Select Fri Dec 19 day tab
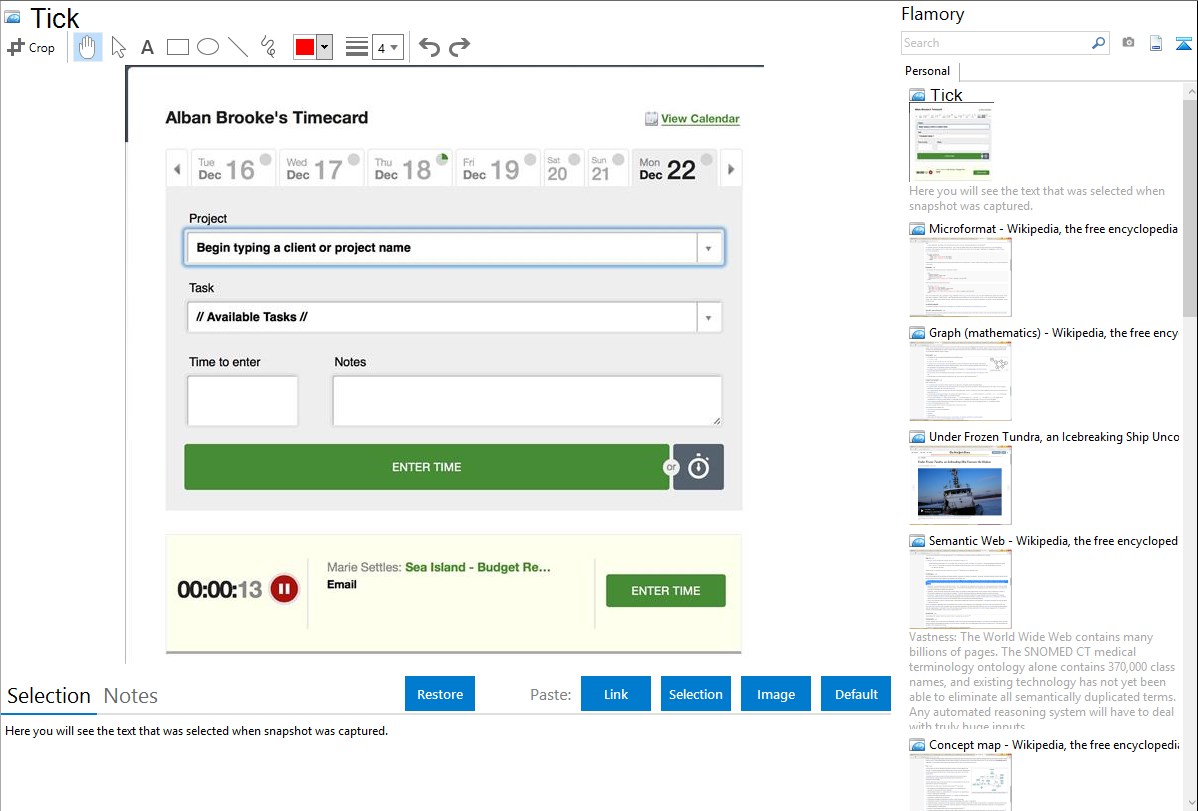 497,168
